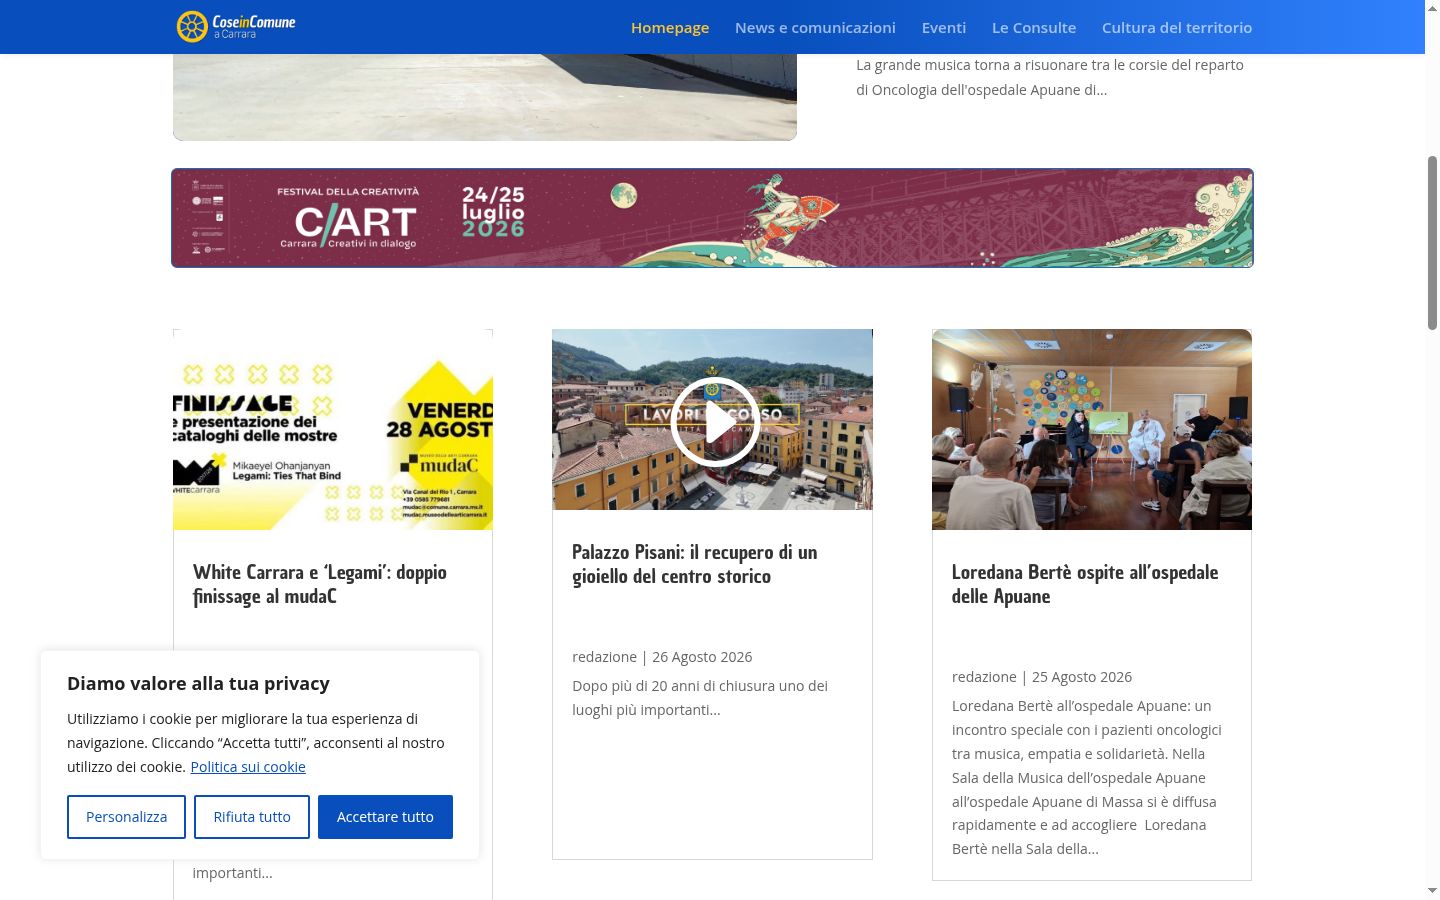This screenshot has height=900, width=1440.
Task: Click redazione author on 26 Agosto article
Action: (604, 657)
